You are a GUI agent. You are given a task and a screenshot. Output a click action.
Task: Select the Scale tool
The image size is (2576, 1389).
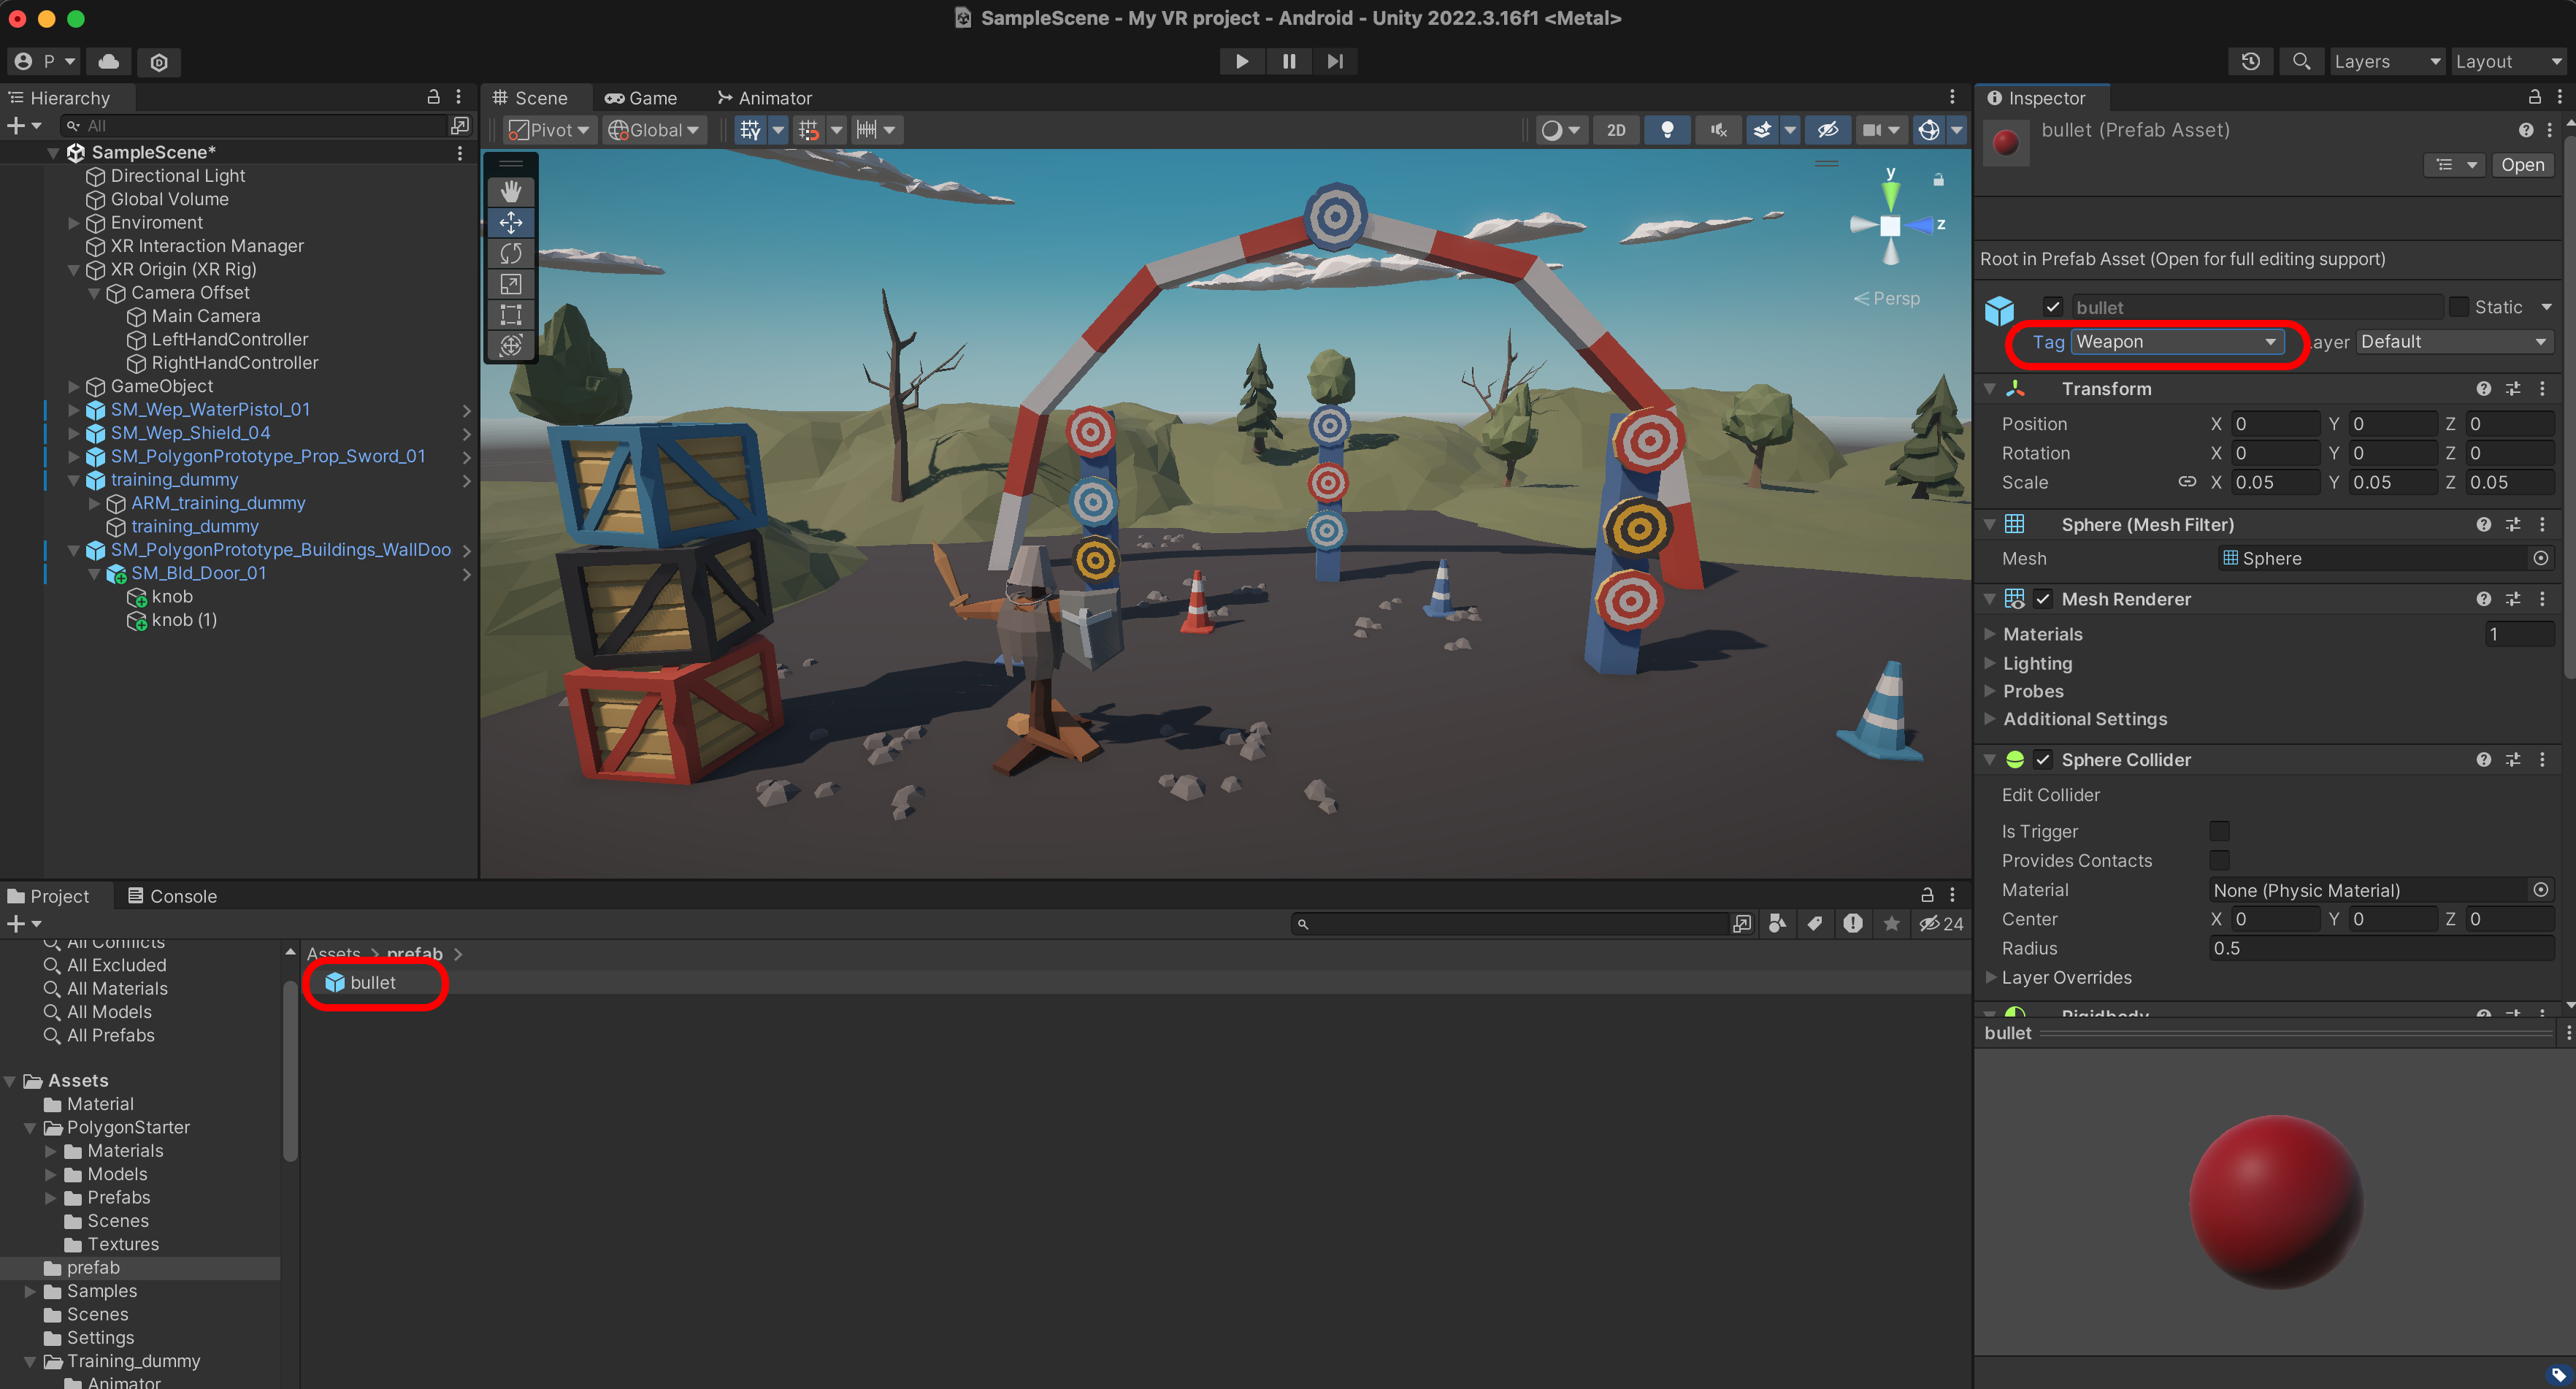point(510,284)
